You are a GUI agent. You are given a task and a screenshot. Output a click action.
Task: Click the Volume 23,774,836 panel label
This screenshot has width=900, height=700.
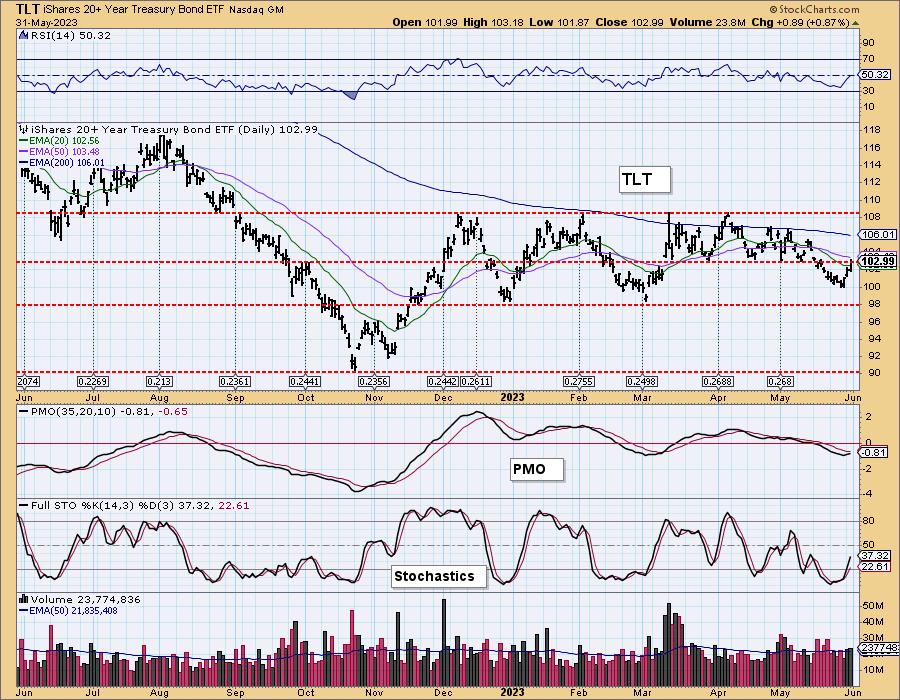tap(86, 599)
